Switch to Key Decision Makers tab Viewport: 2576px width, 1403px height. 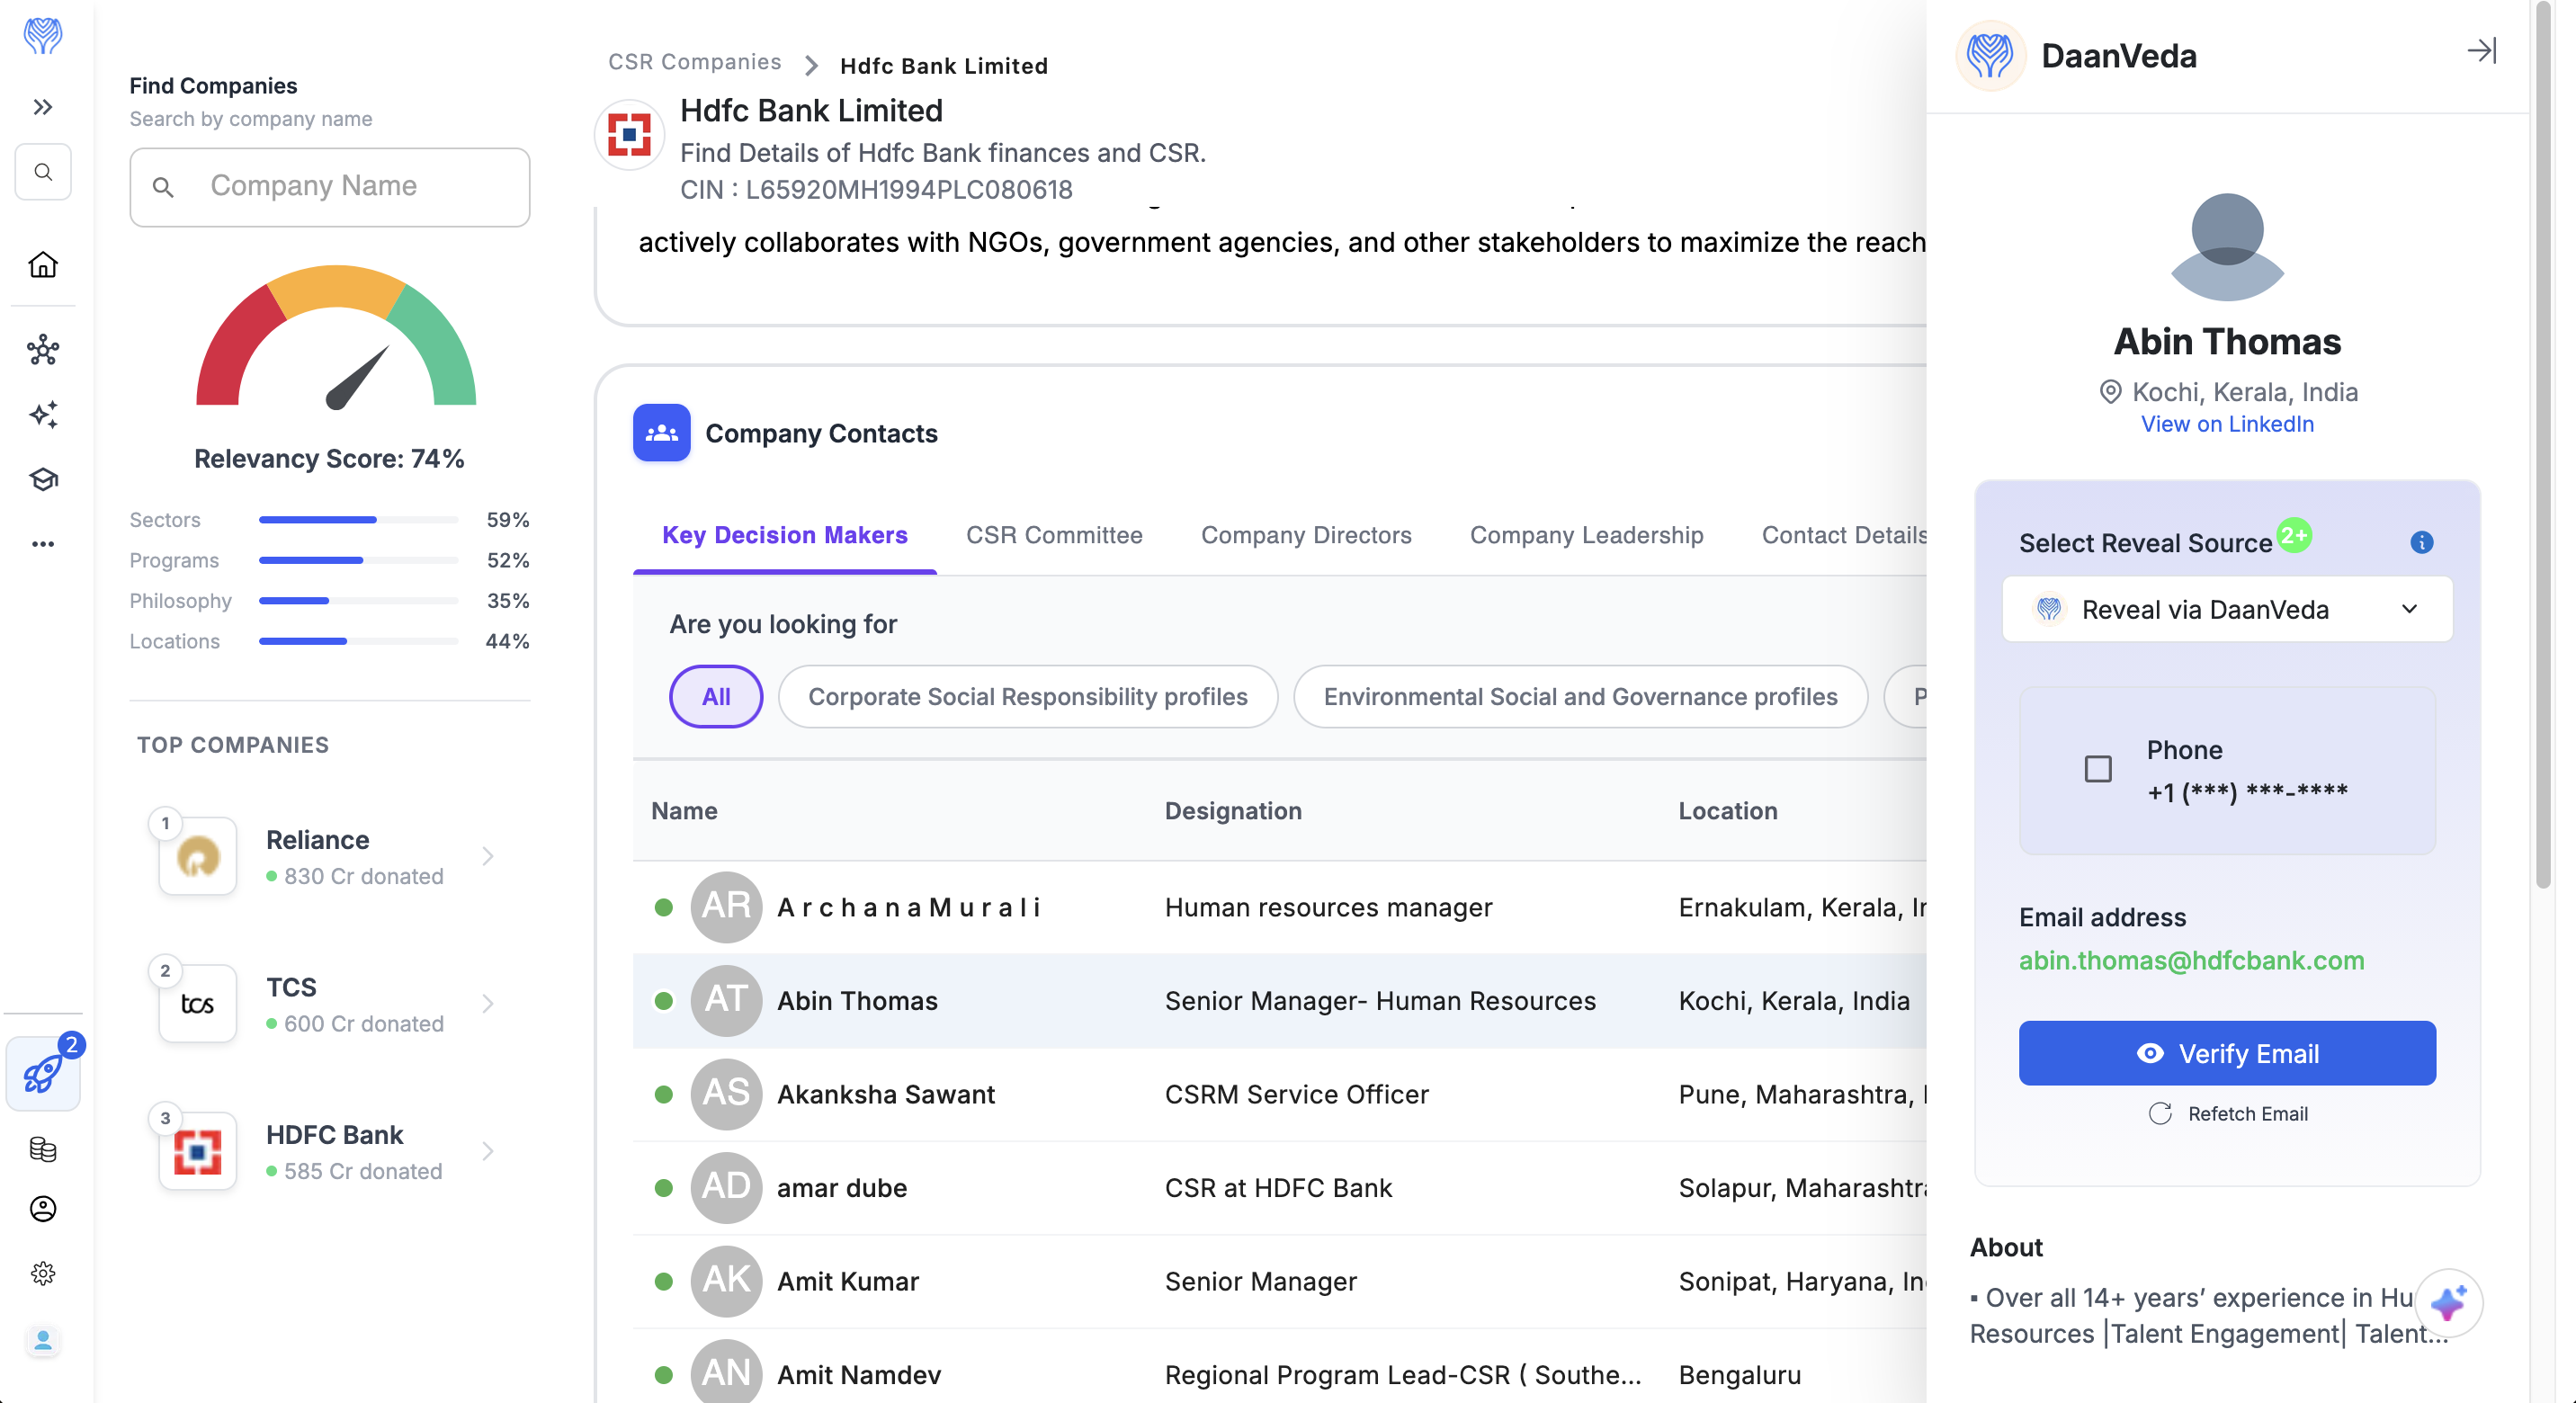tap(785, 535)
